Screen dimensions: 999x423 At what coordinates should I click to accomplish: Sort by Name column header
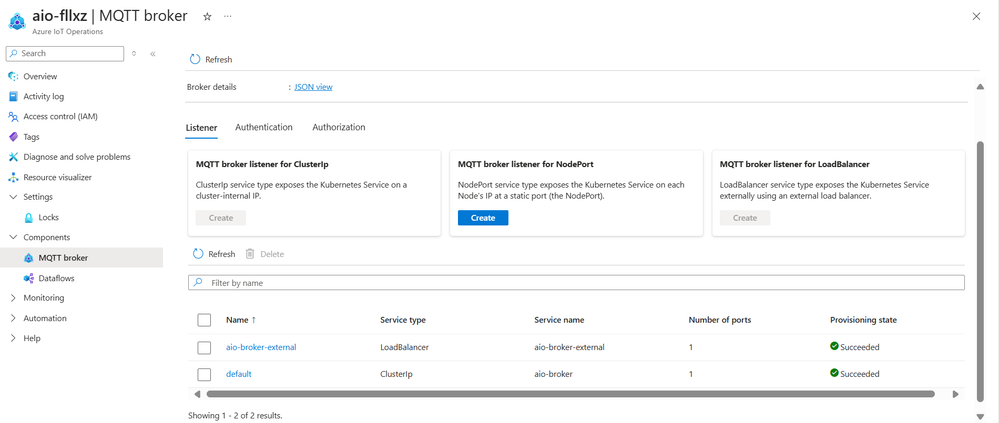pos(241,320)
